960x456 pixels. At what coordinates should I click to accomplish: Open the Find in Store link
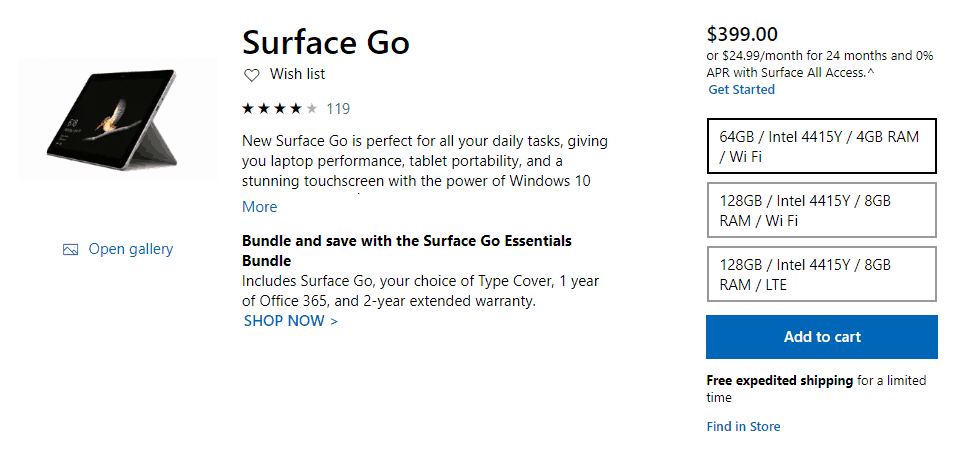tap(743, 427)
